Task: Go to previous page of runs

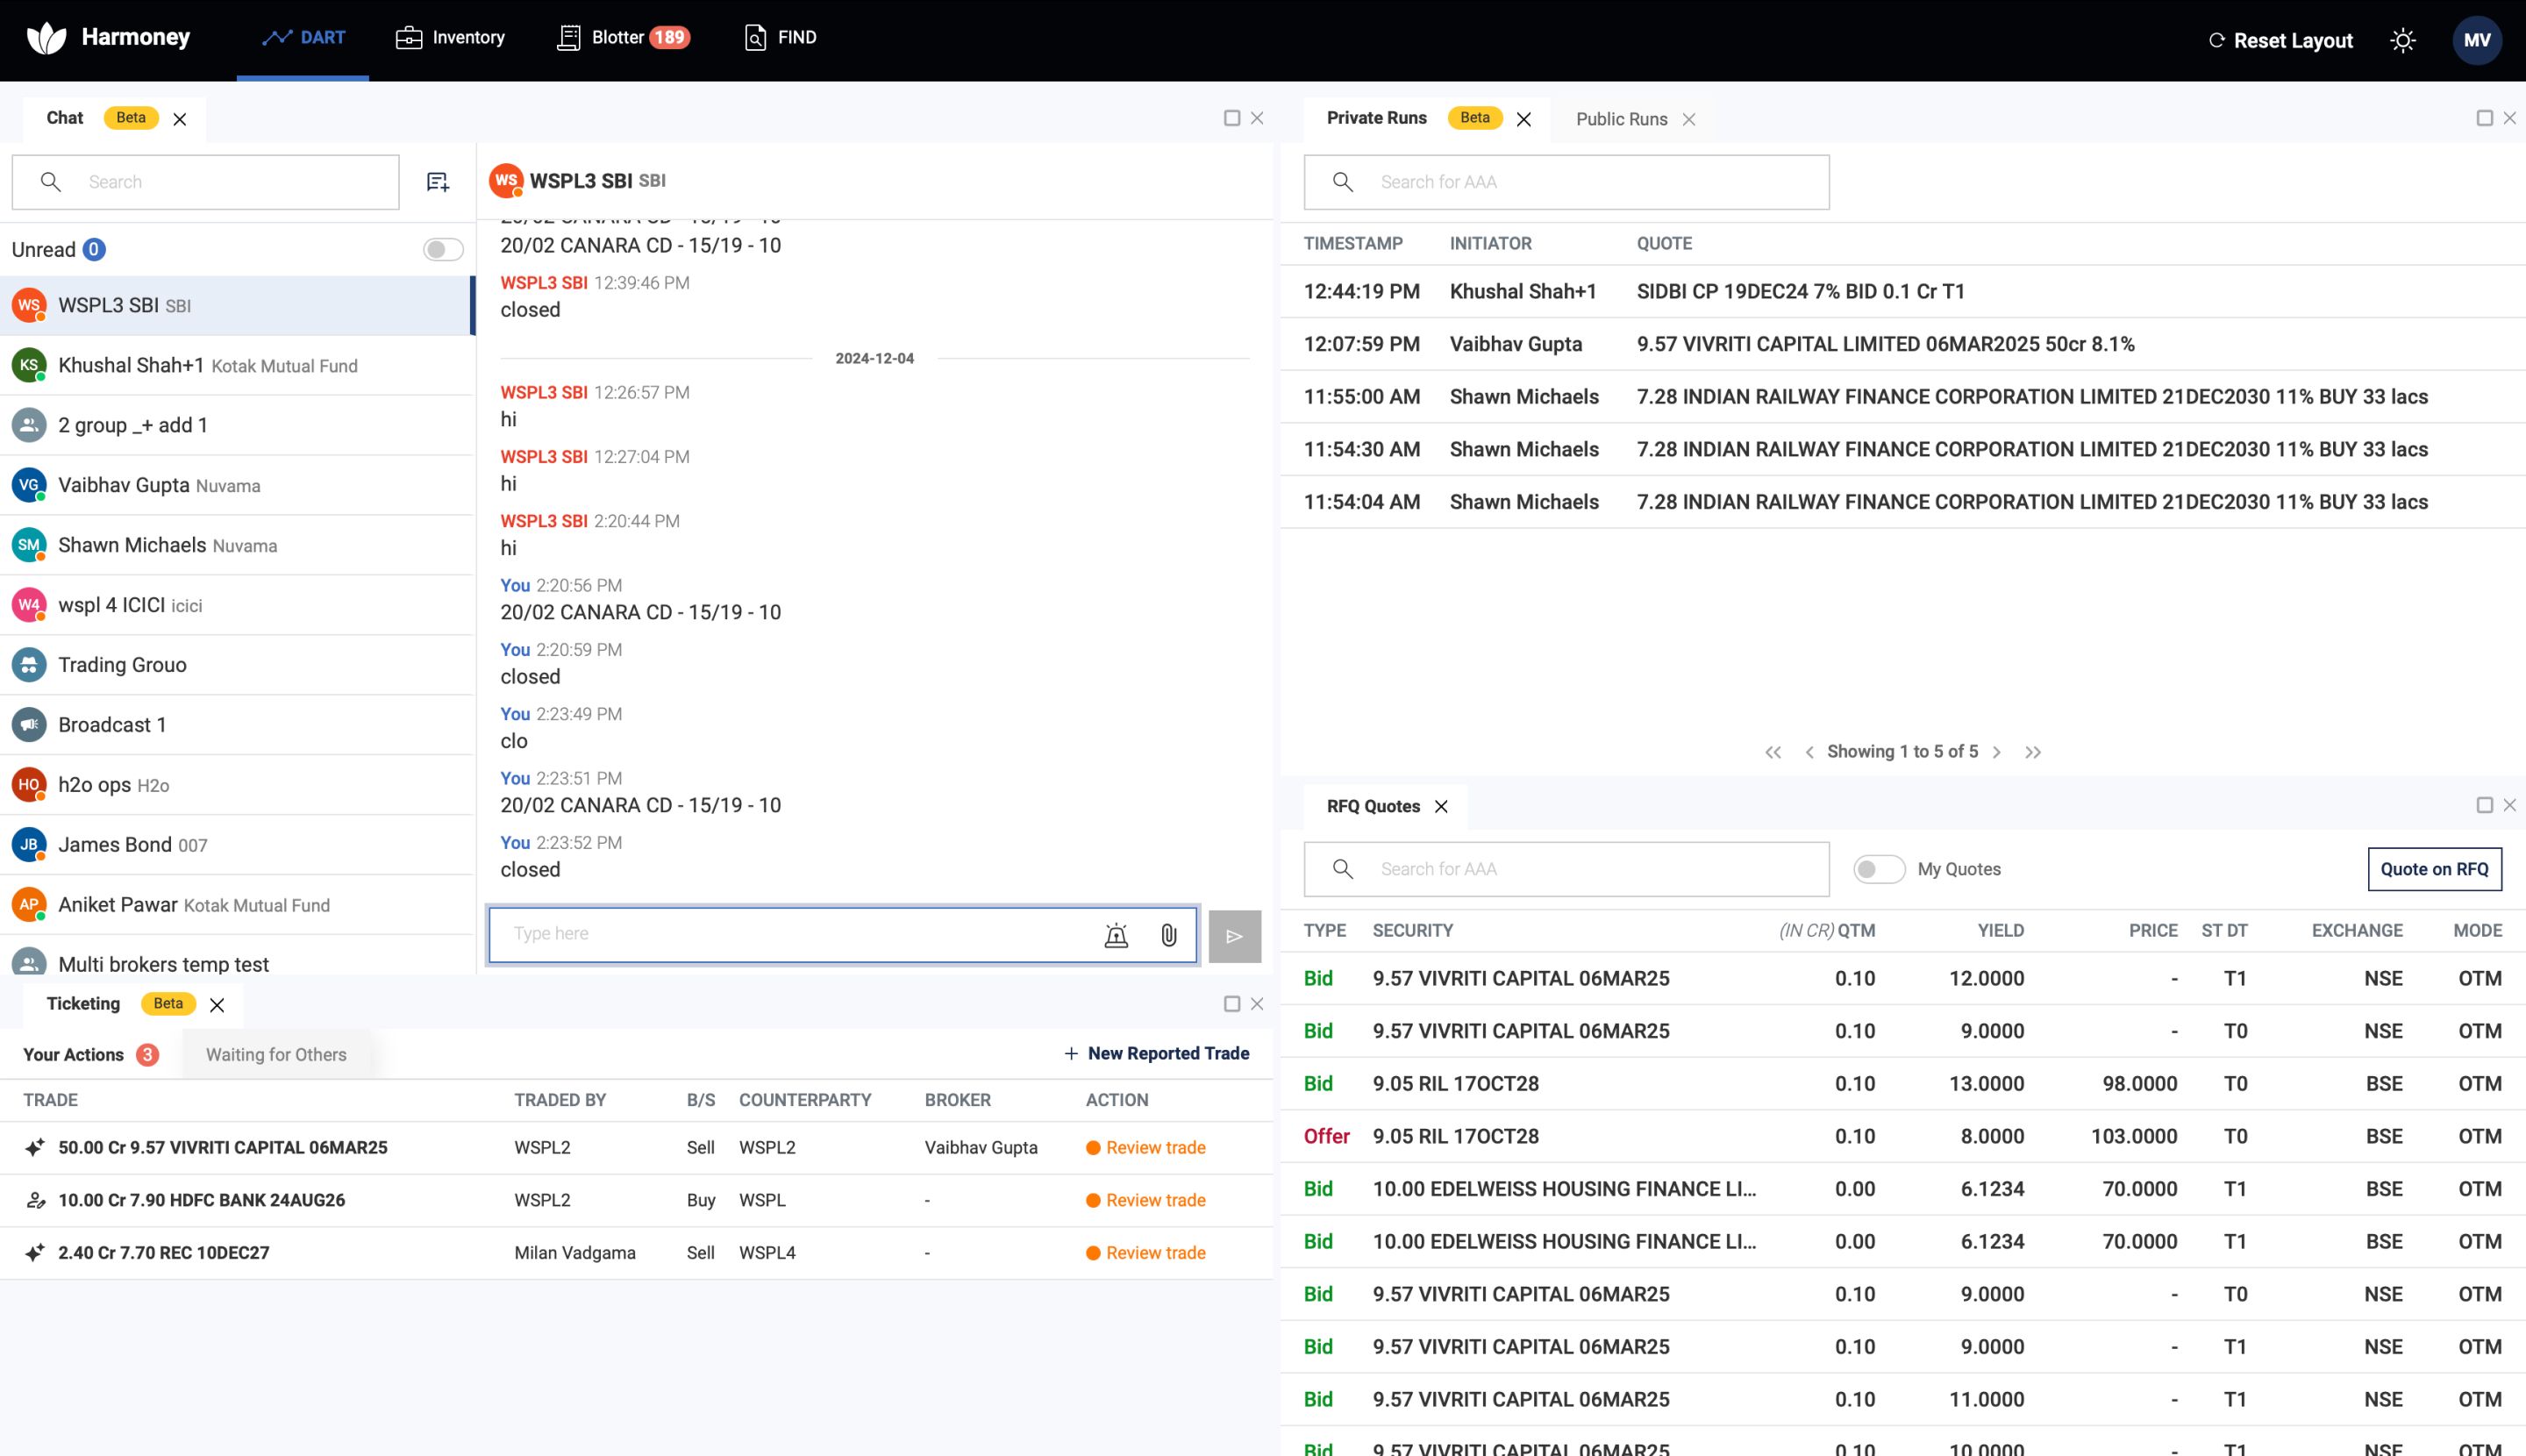Action: click(1809, 752)
